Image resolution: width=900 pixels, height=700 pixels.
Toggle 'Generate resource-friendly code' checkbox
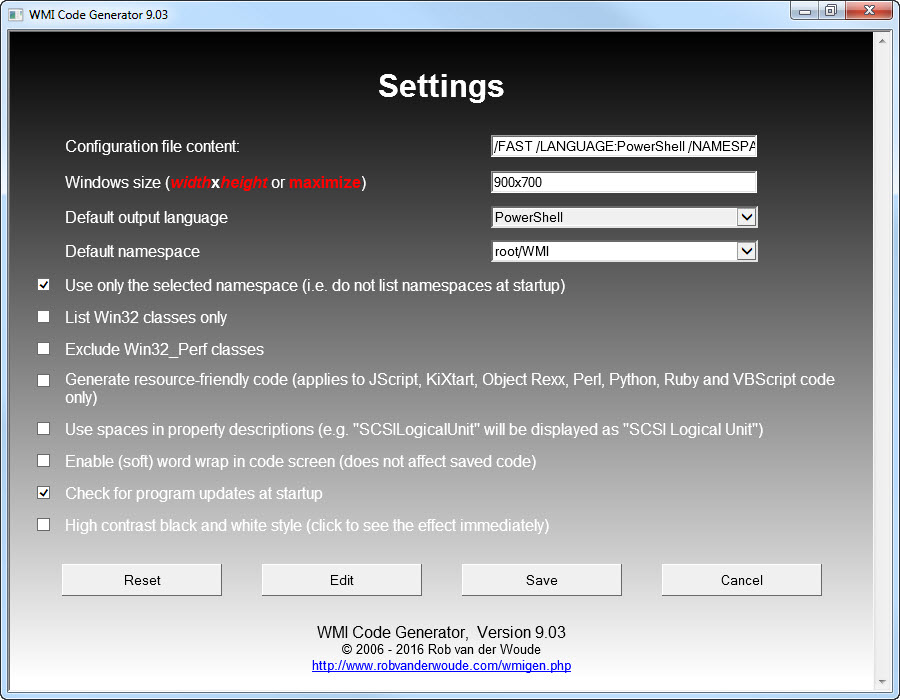(44, 380)
